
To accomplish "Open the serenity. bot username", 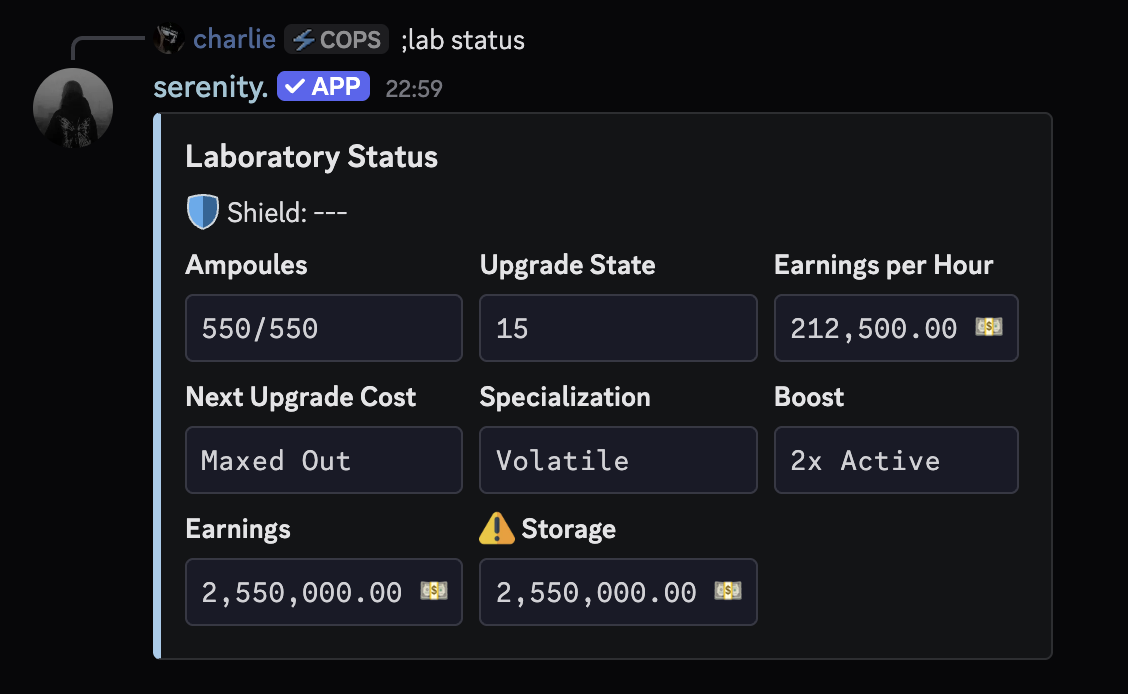I will point(210,87).
